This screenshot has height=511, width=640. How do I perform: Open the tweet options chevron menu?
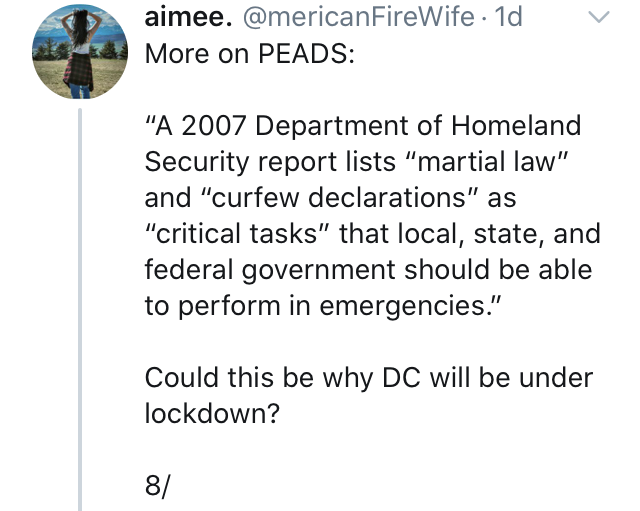(x=598, y=17)
